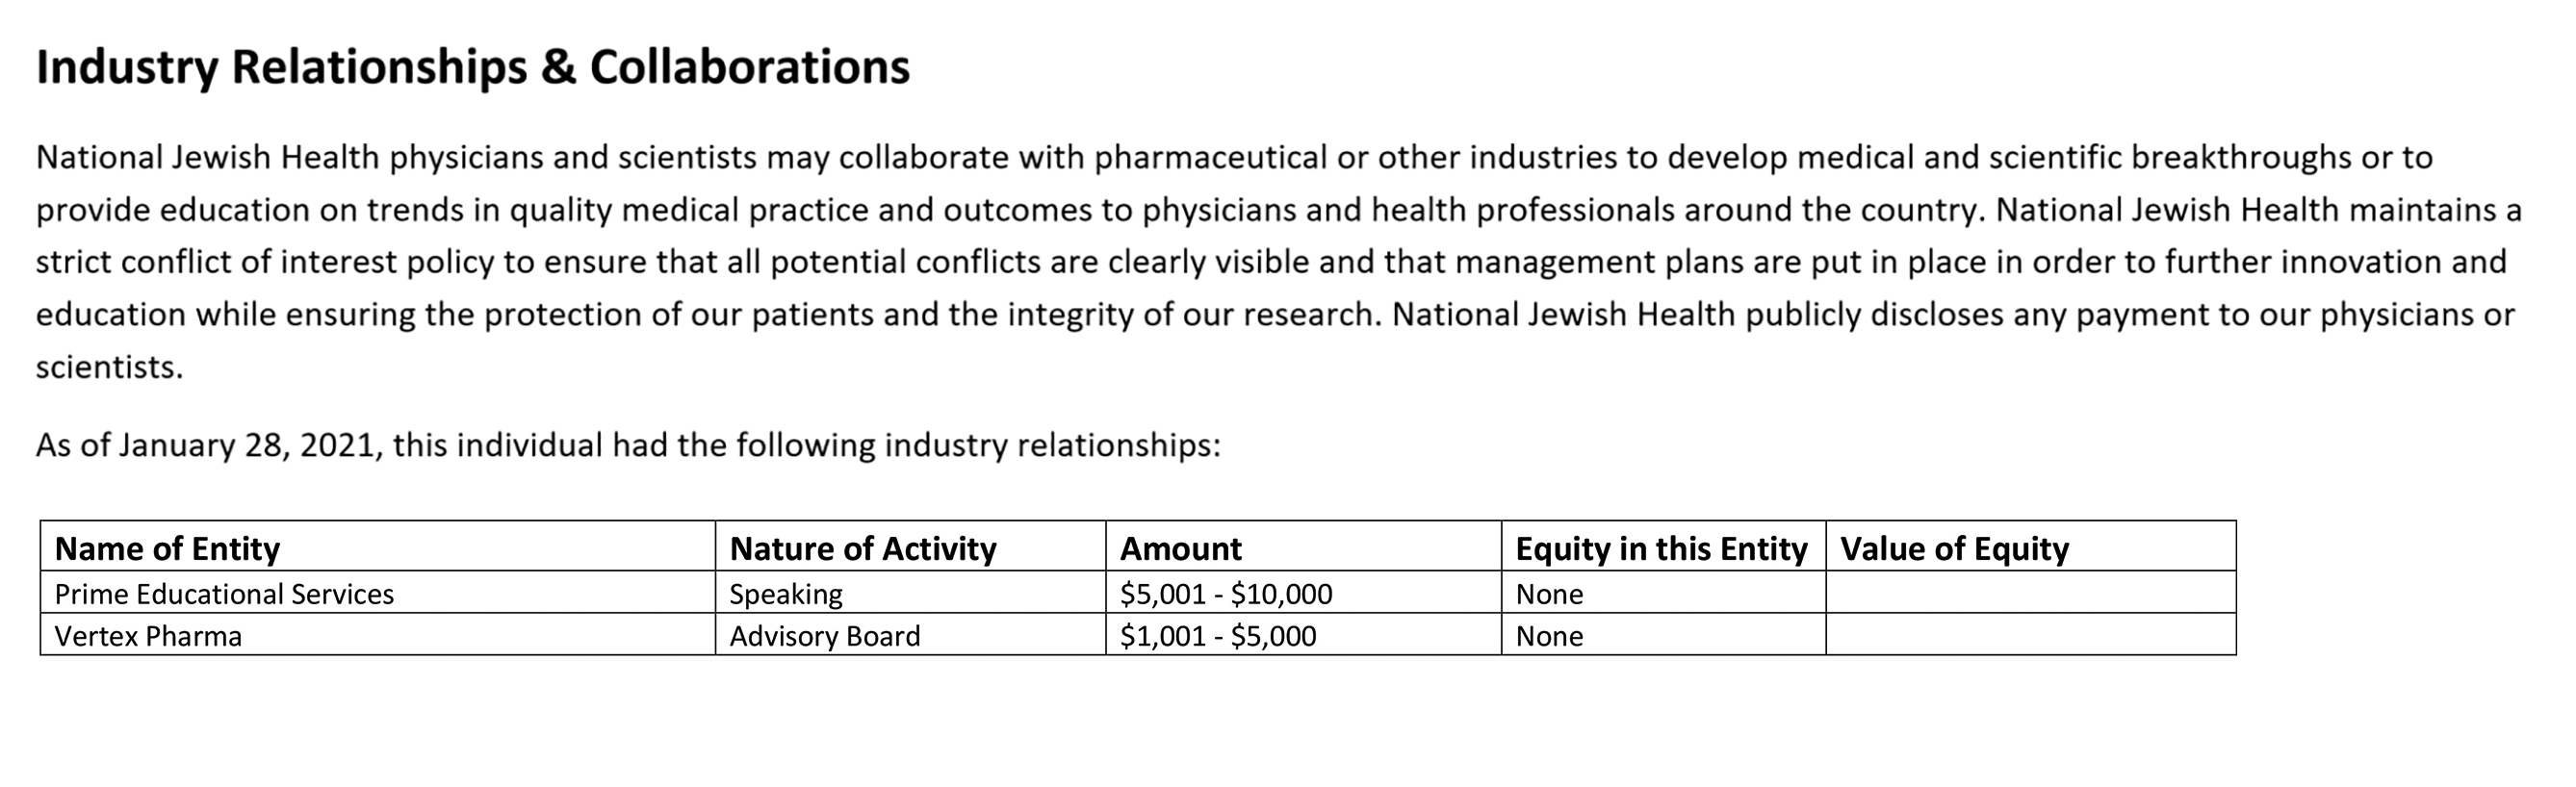Click the Amount column header
2576x787 pixels.
click(x=1180, y=548)
